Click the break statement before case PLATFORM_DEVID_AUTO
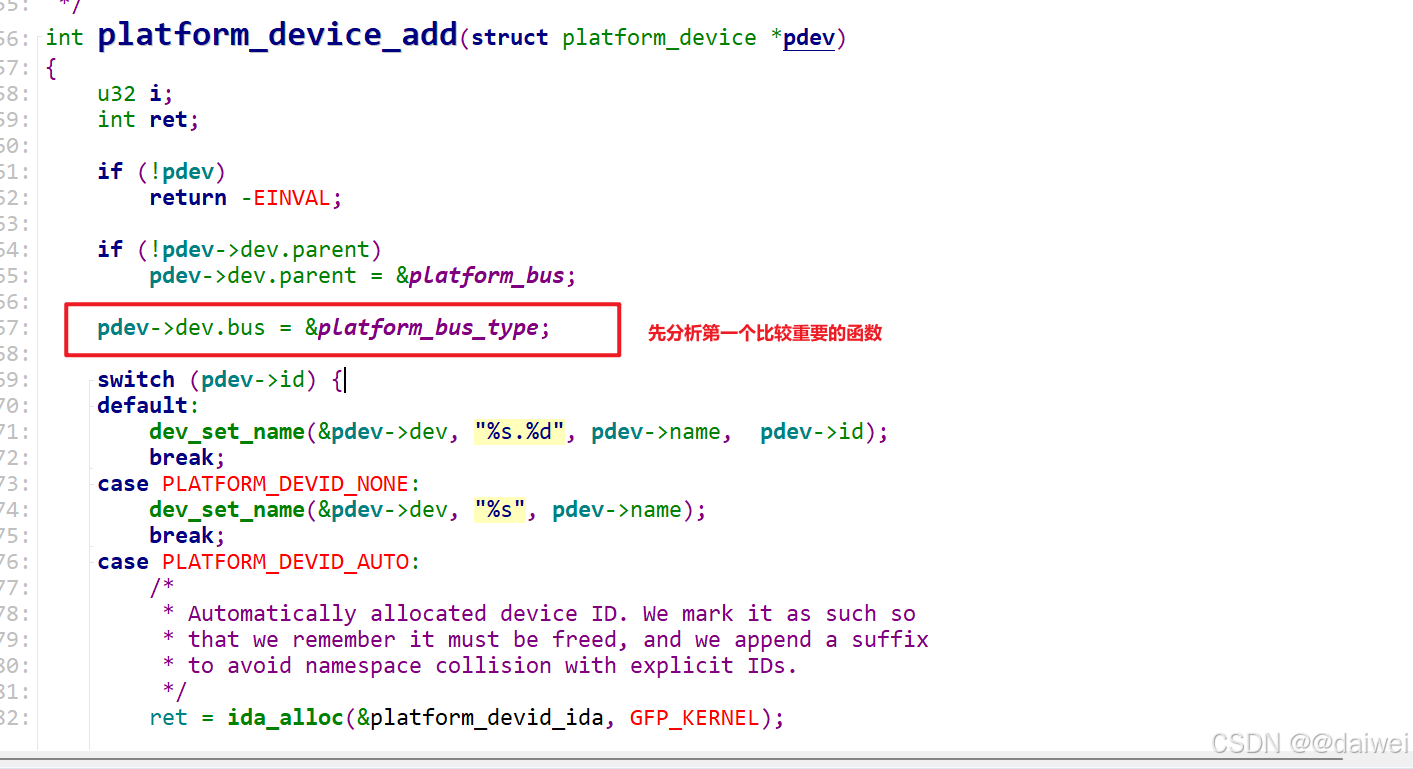The image size is (1413, 769). tap(187, 536)
